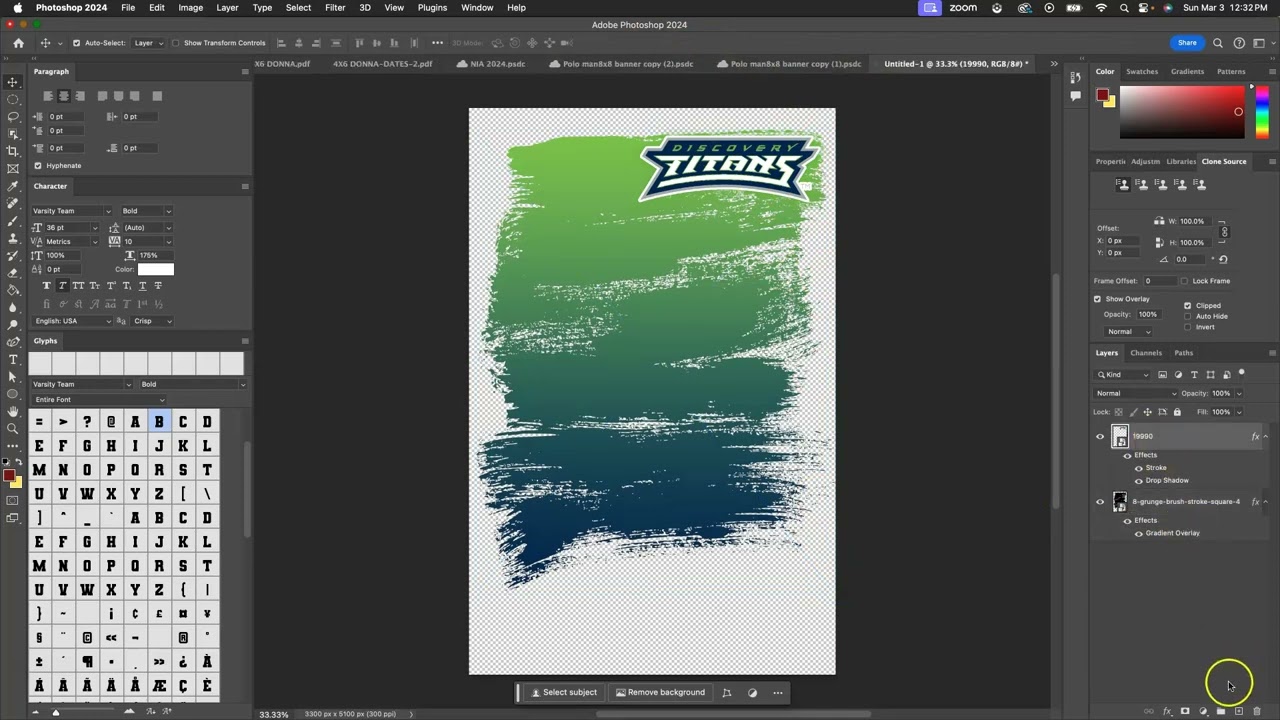Click the delete layer trash icon
1280x720 pixels.
click(x=1257, y=711)
